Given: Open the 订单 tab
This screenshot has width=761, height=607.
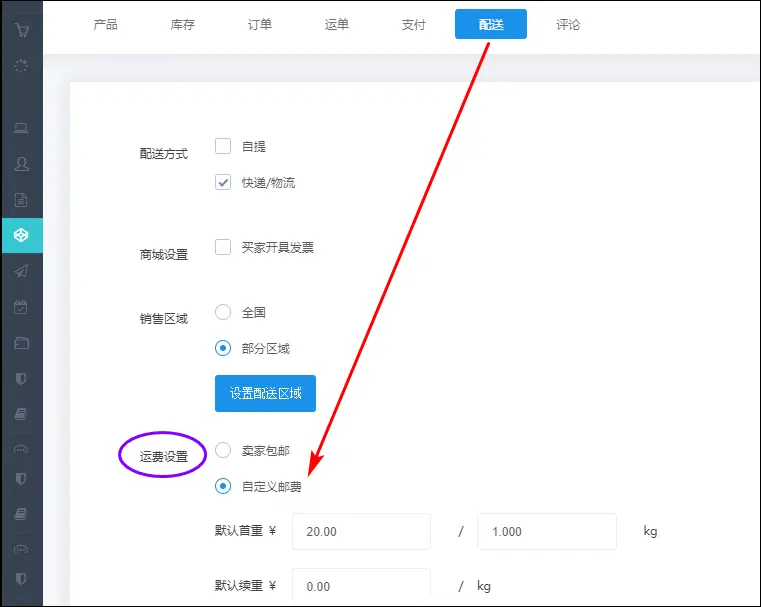Looking at the screenshot, I should [259, 24].
